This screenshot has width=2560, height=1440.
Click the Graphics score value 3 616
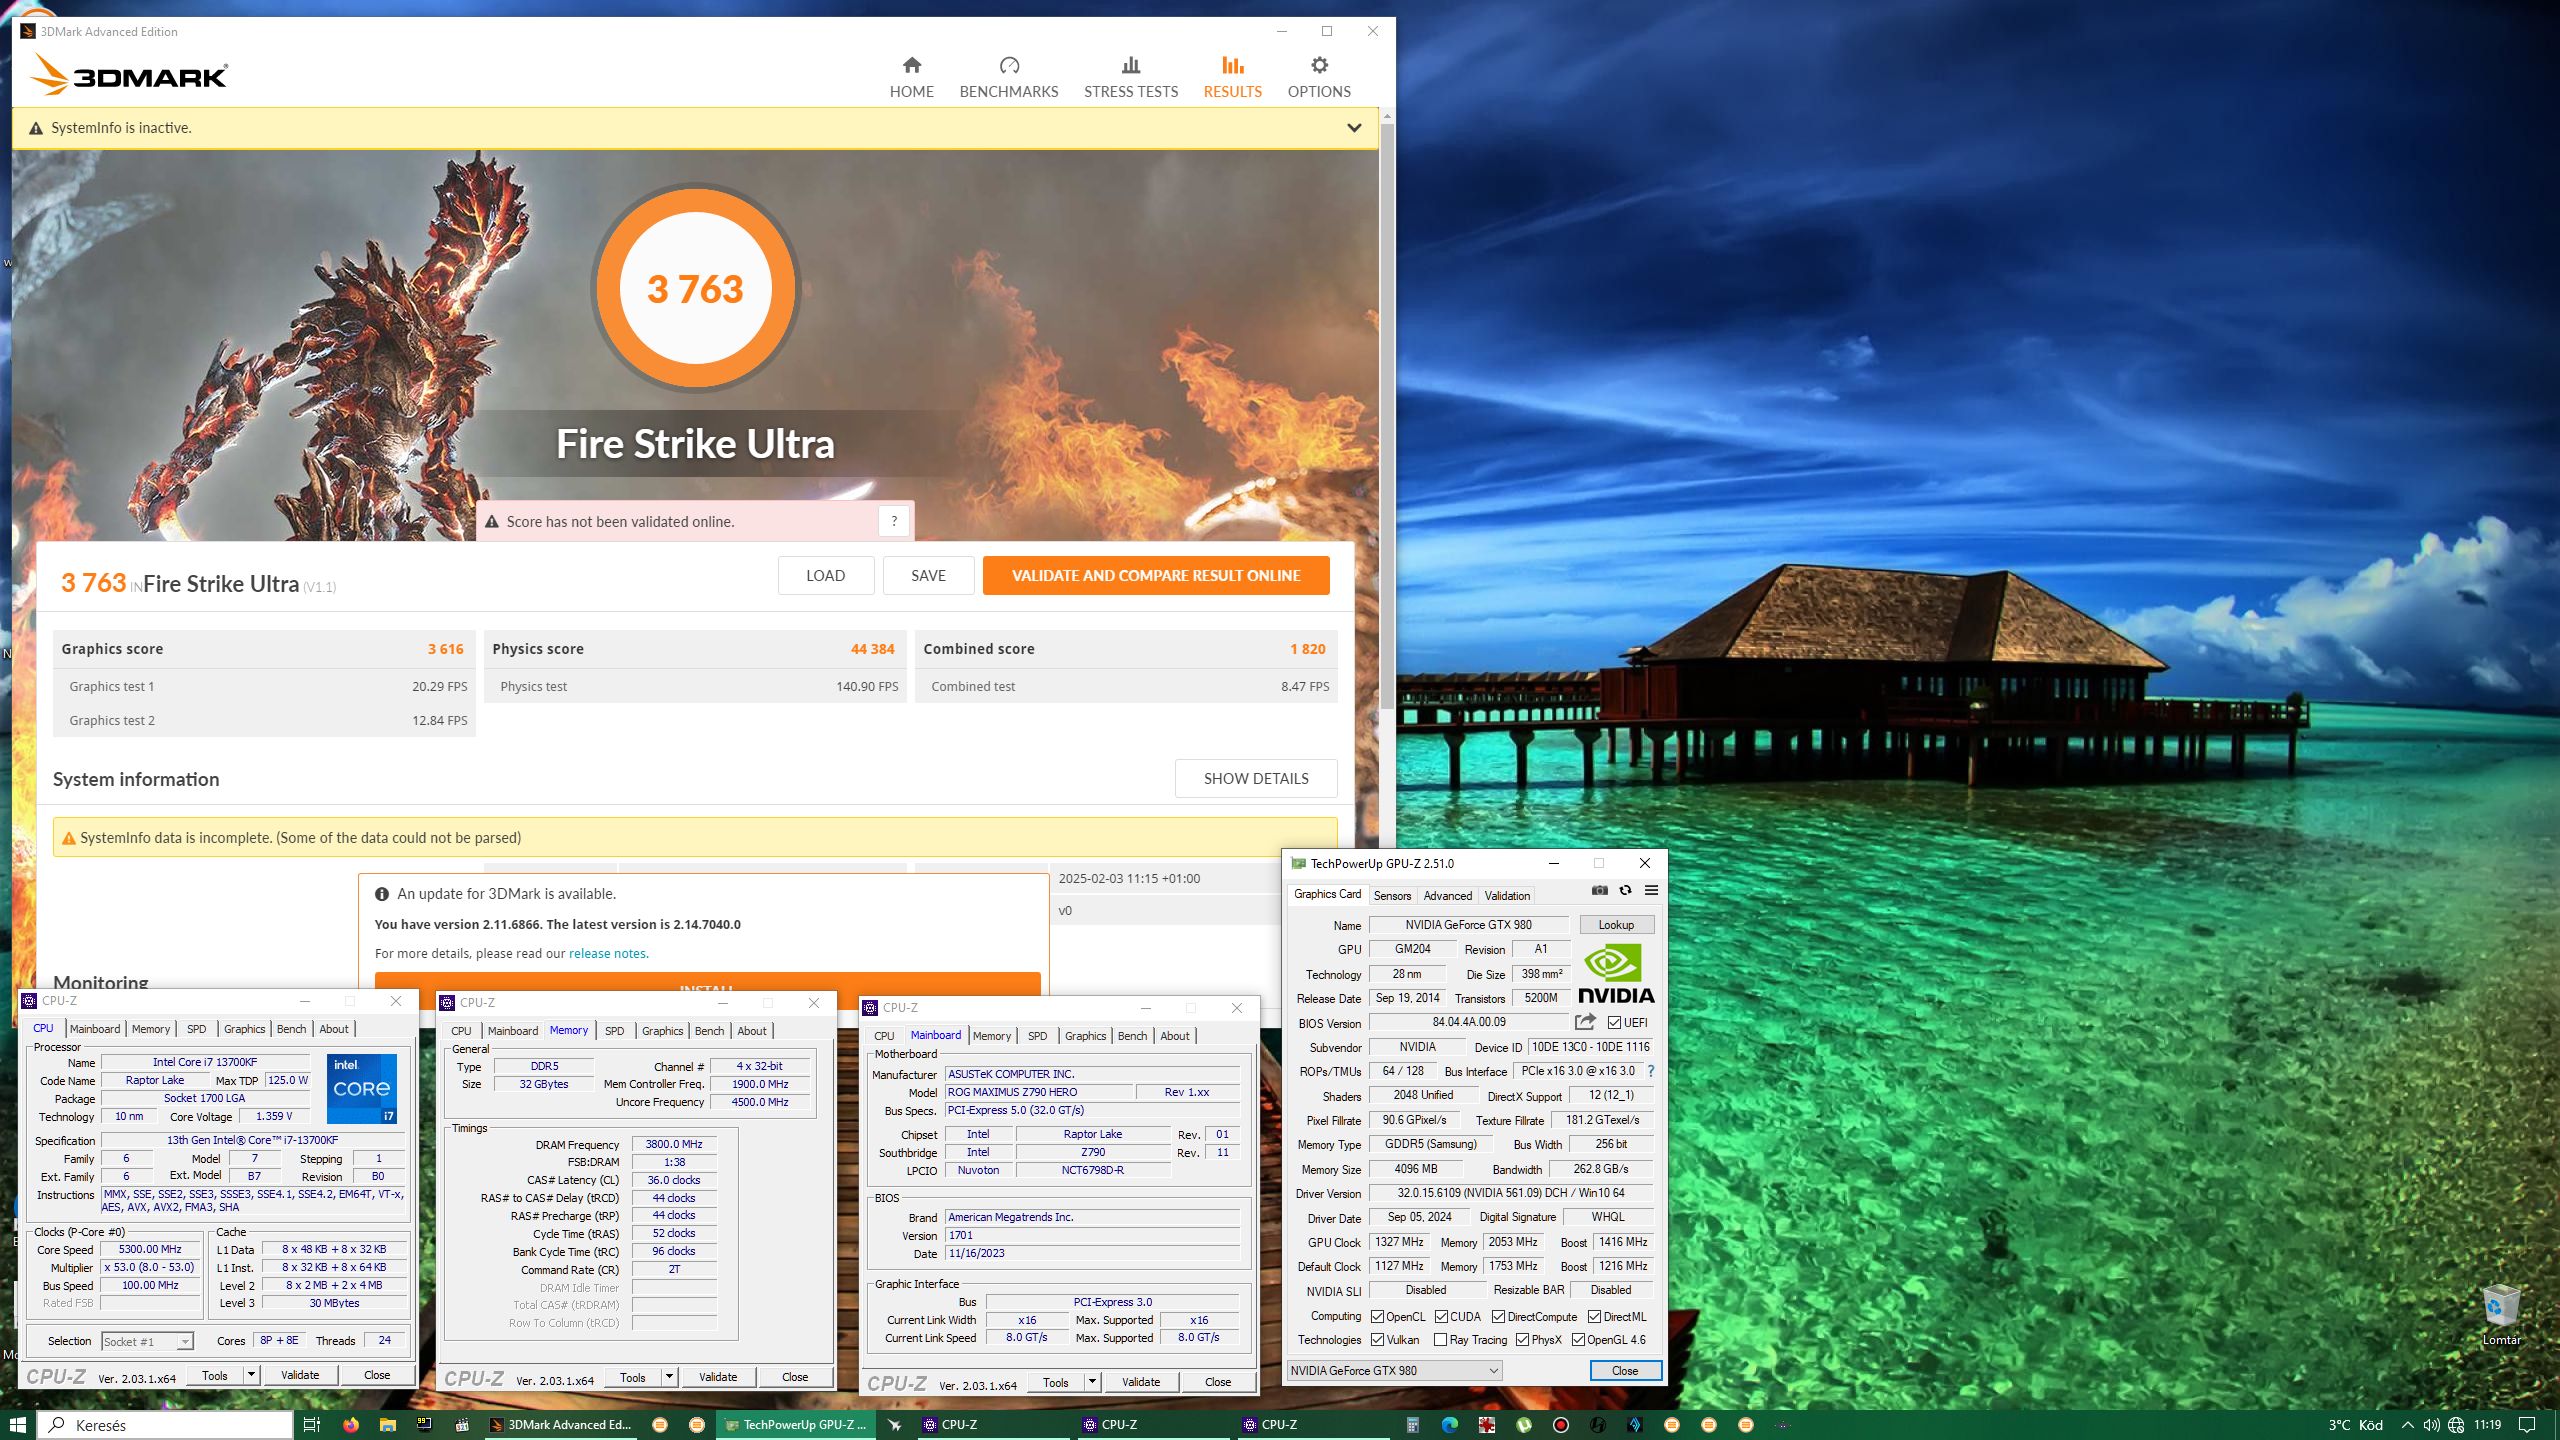click(445, 648)
